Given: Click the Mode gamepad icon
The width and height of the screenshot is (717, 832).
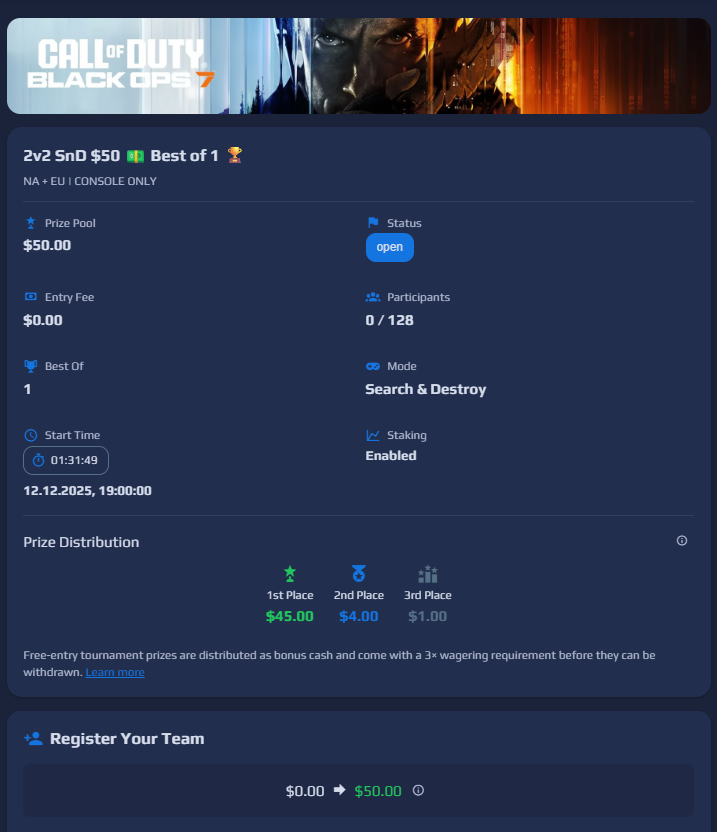Looking at the screenshot, I should [x=373, y=366].
